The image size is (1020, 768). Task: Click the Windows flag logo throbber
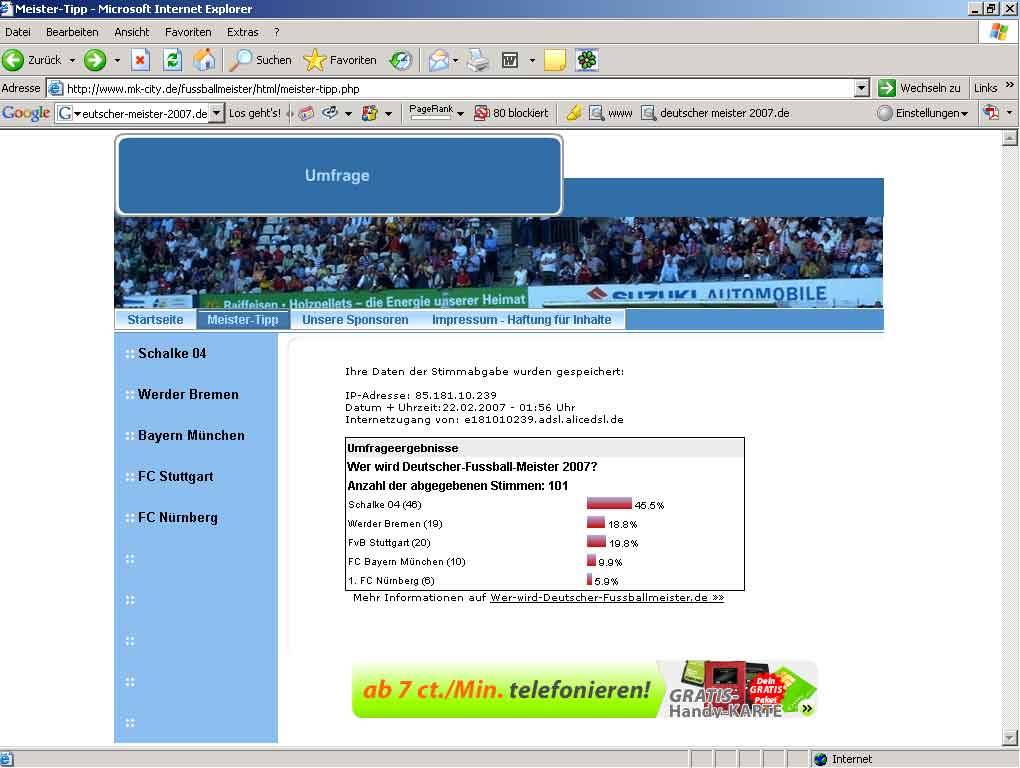(999, 32)
